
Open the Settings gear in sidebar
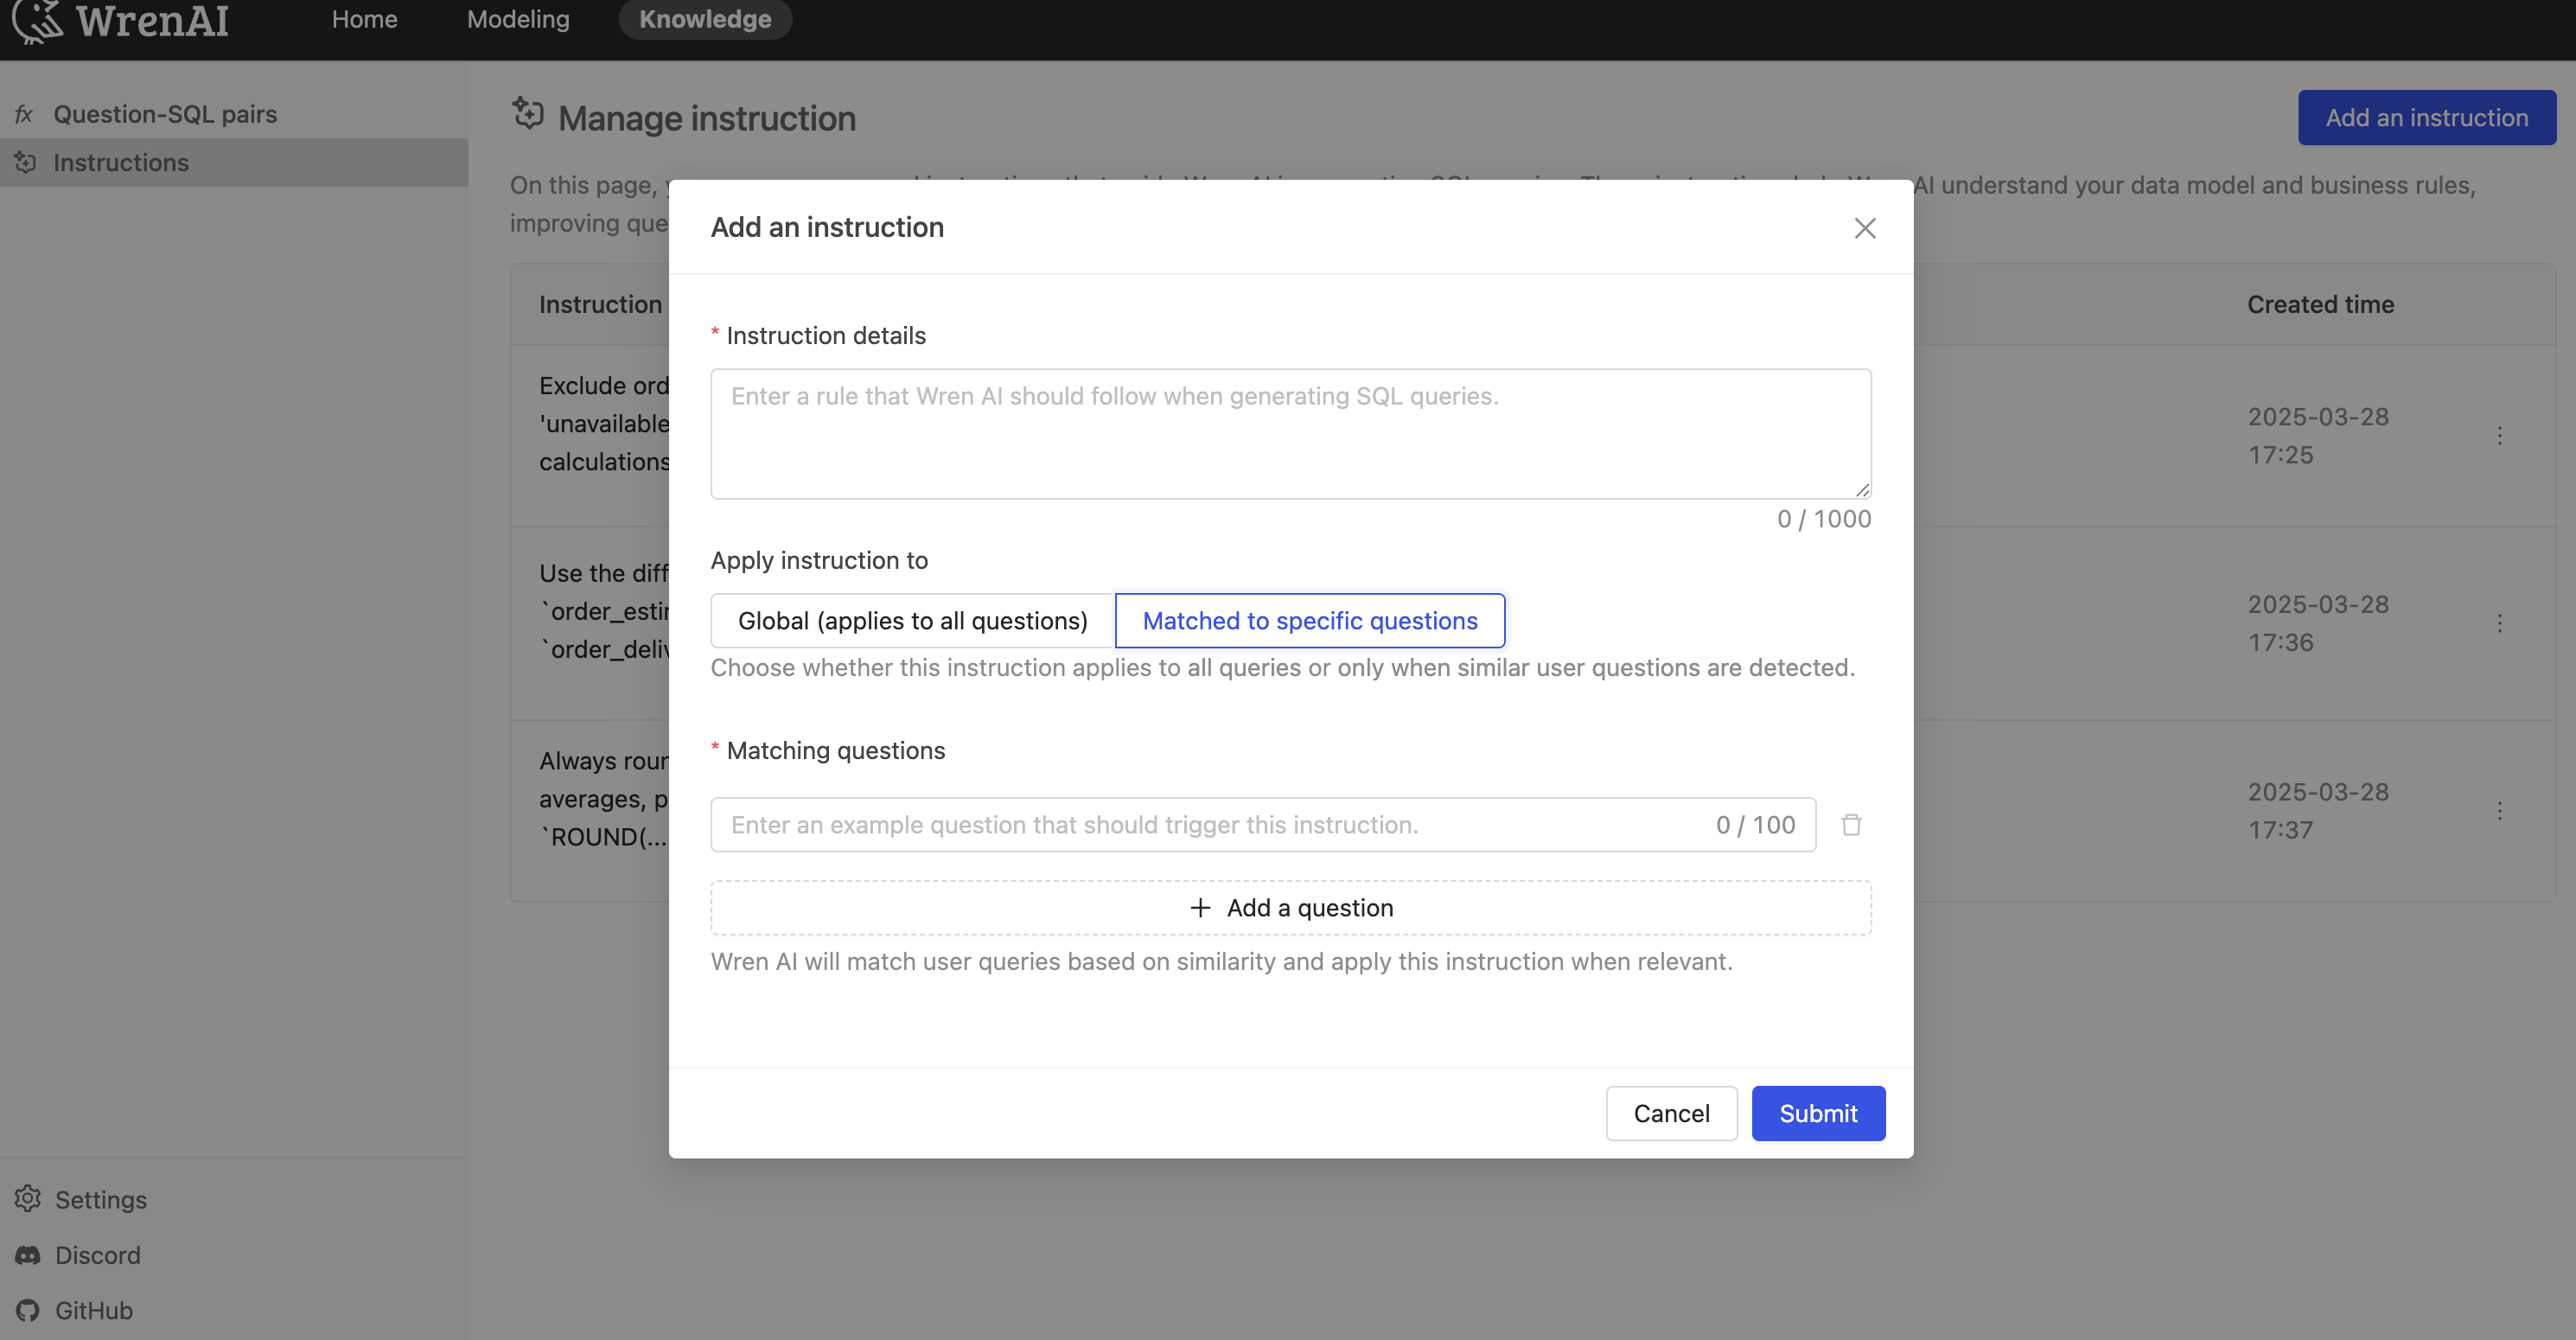81,1199
